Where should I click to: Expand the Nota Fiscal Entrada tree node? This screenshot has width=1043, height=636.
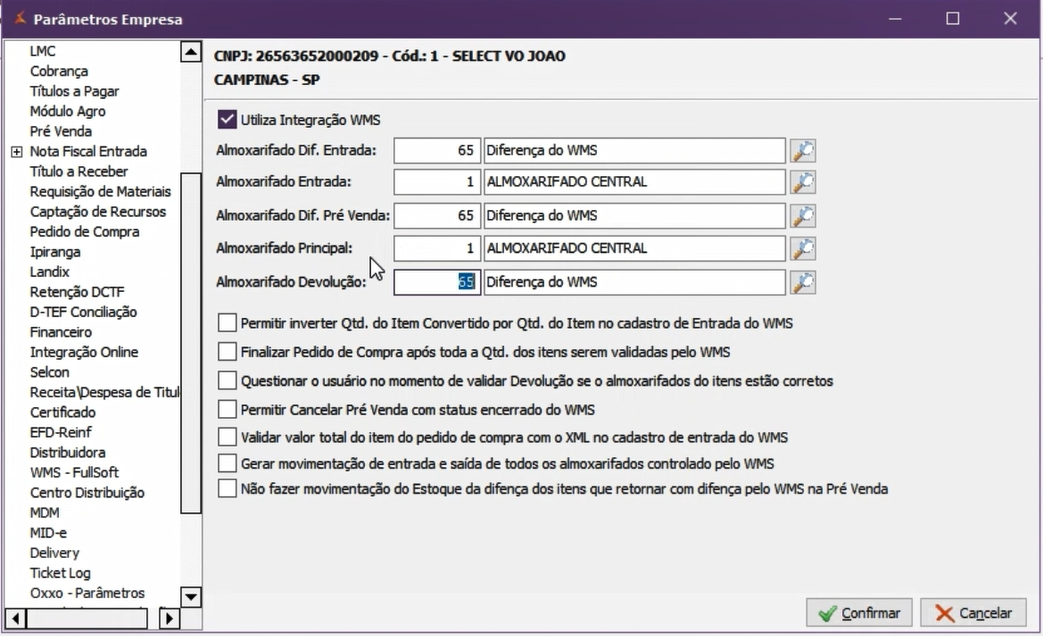(17, 152)
